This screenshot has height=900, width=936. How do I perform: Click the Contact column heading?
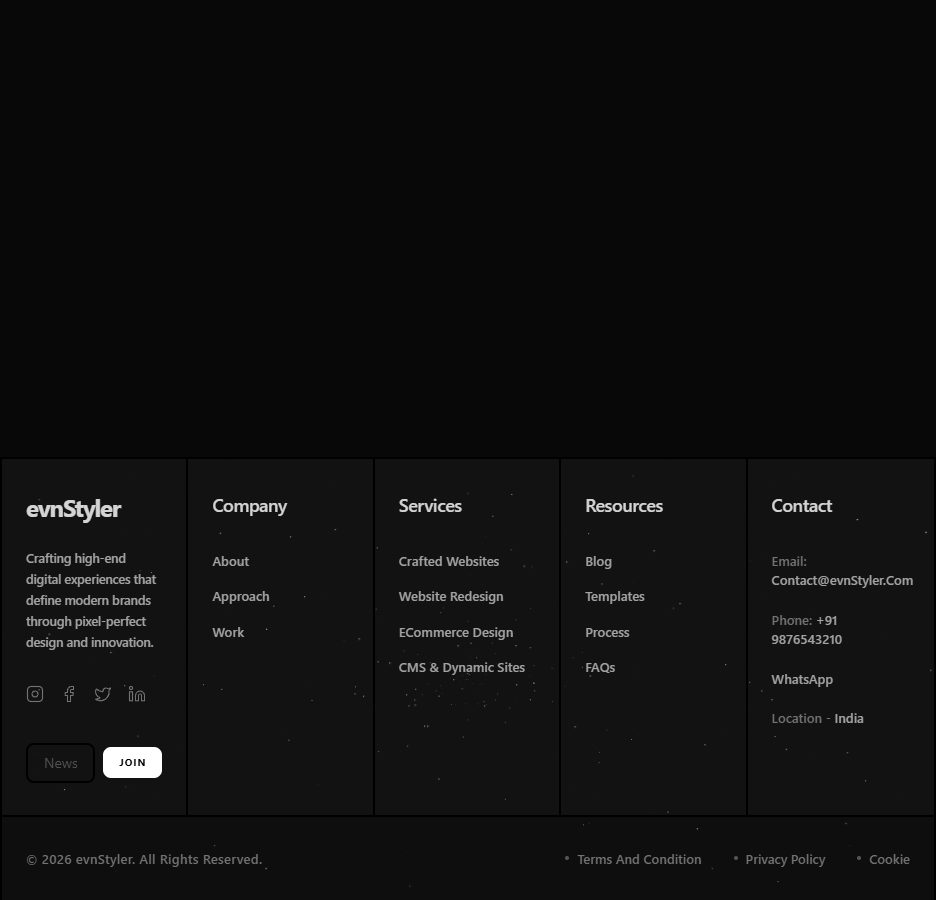pos(801,506)
